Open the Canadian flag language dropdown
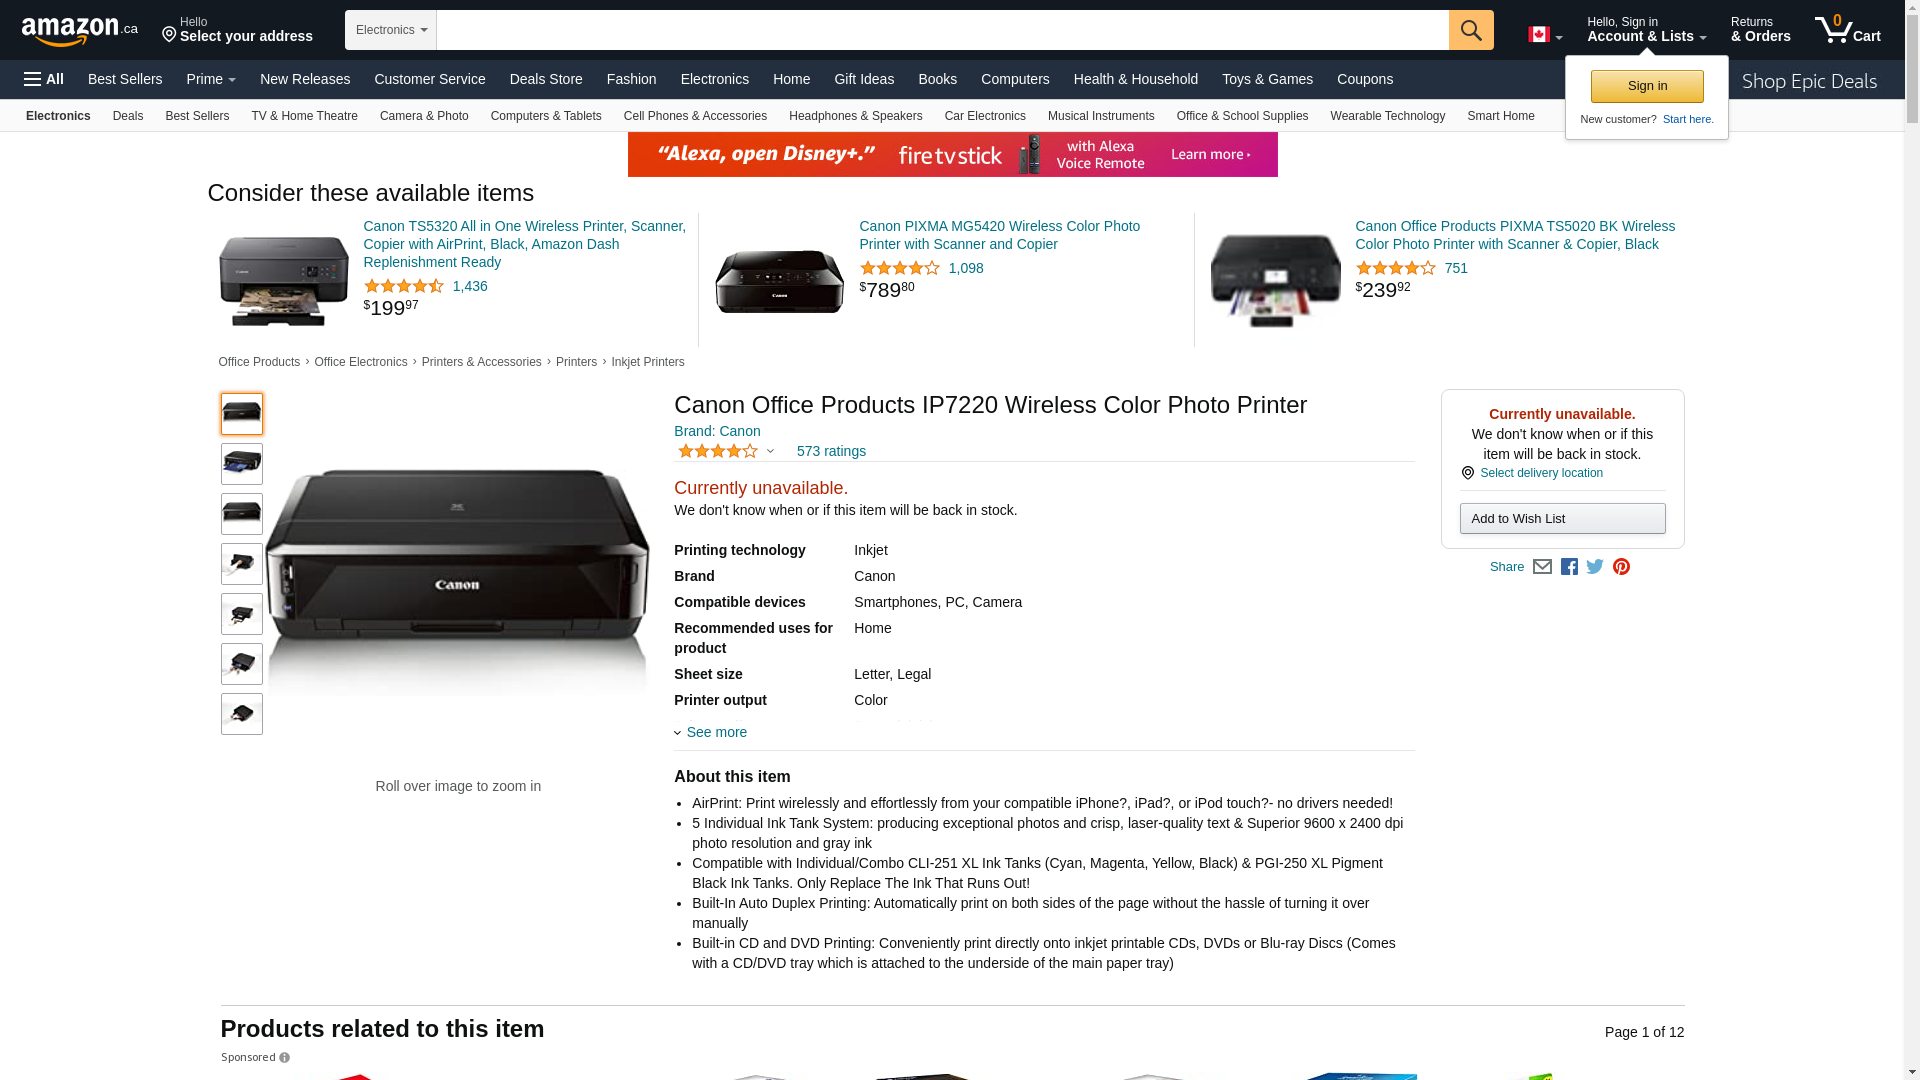This screenshot has width=1920, height=1080. click(x=1545, y=35)
